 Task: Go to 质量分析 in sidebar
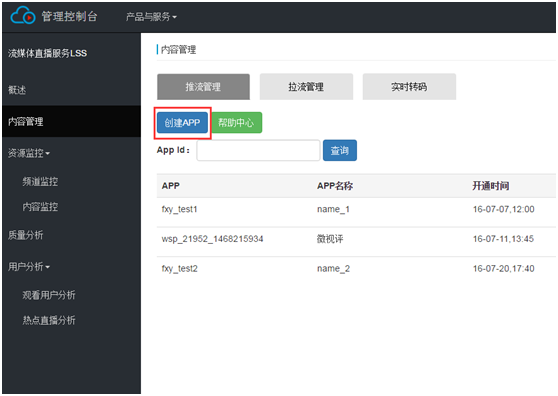(25, 235)
